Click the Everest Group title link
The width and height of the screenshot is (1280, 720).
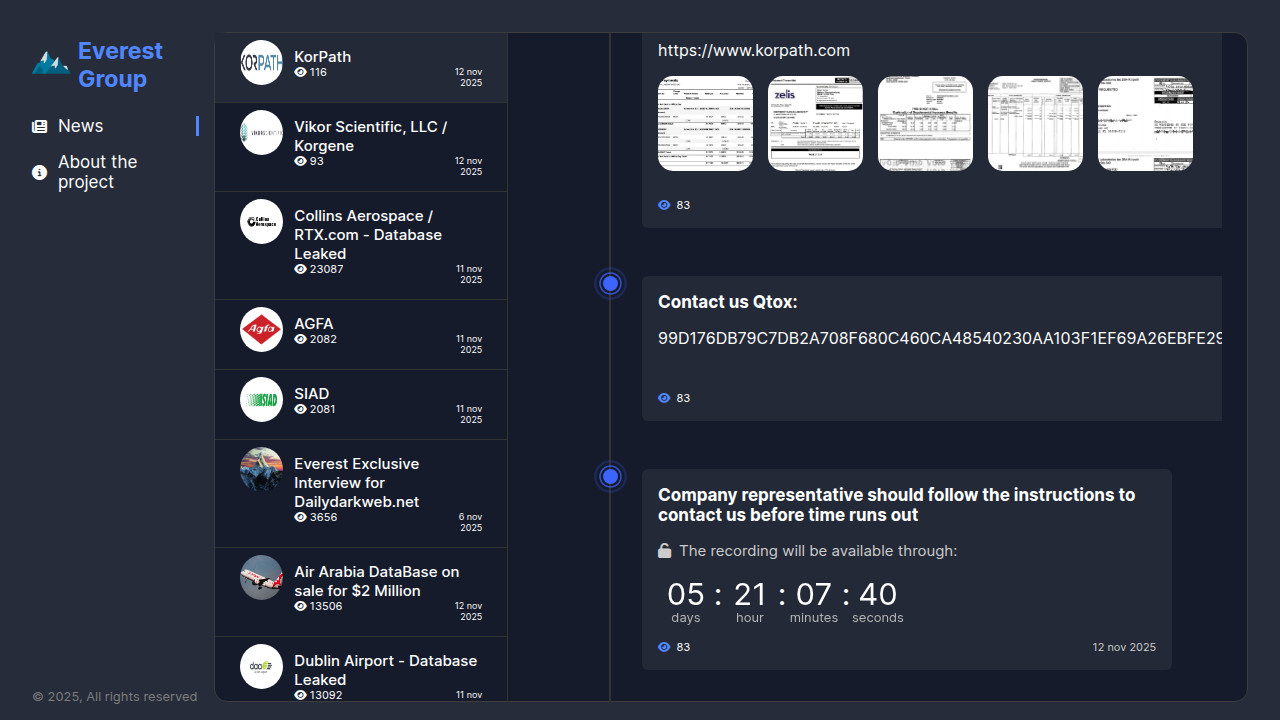click(120, 65)
